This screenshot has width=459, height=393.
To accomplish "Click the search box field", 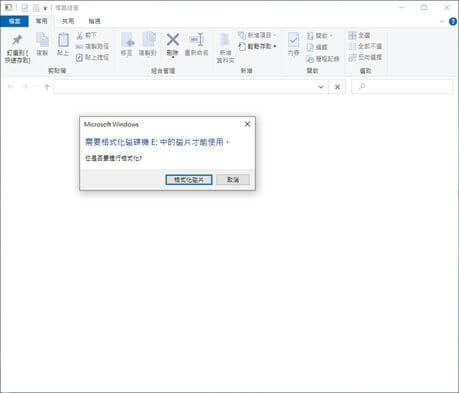I will [402, 87].
